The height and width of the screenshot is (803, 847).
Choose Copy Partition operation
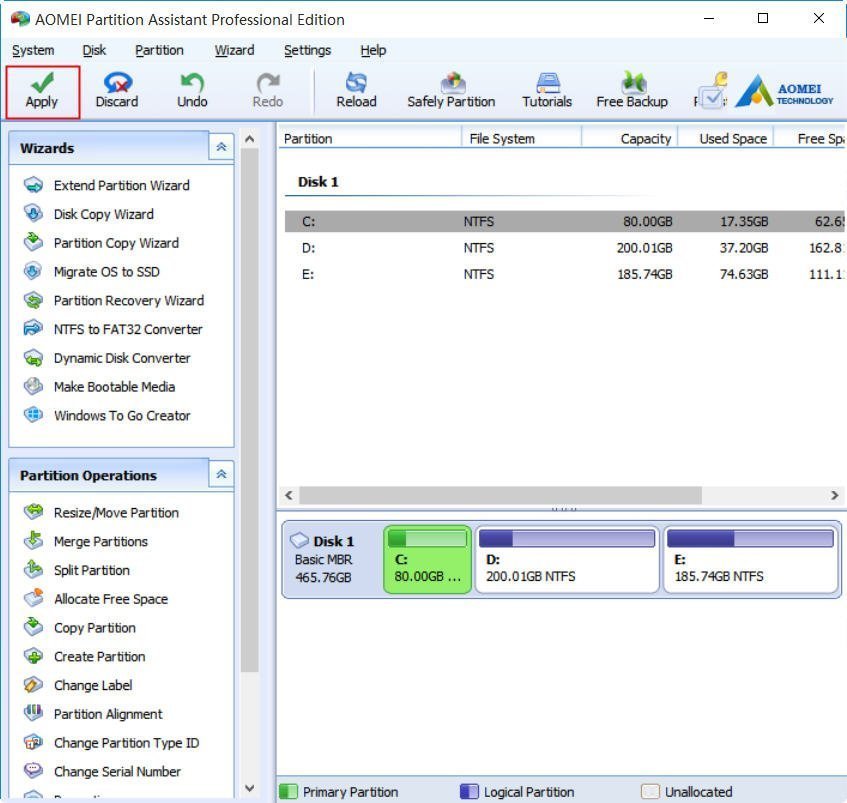(80, 627)
